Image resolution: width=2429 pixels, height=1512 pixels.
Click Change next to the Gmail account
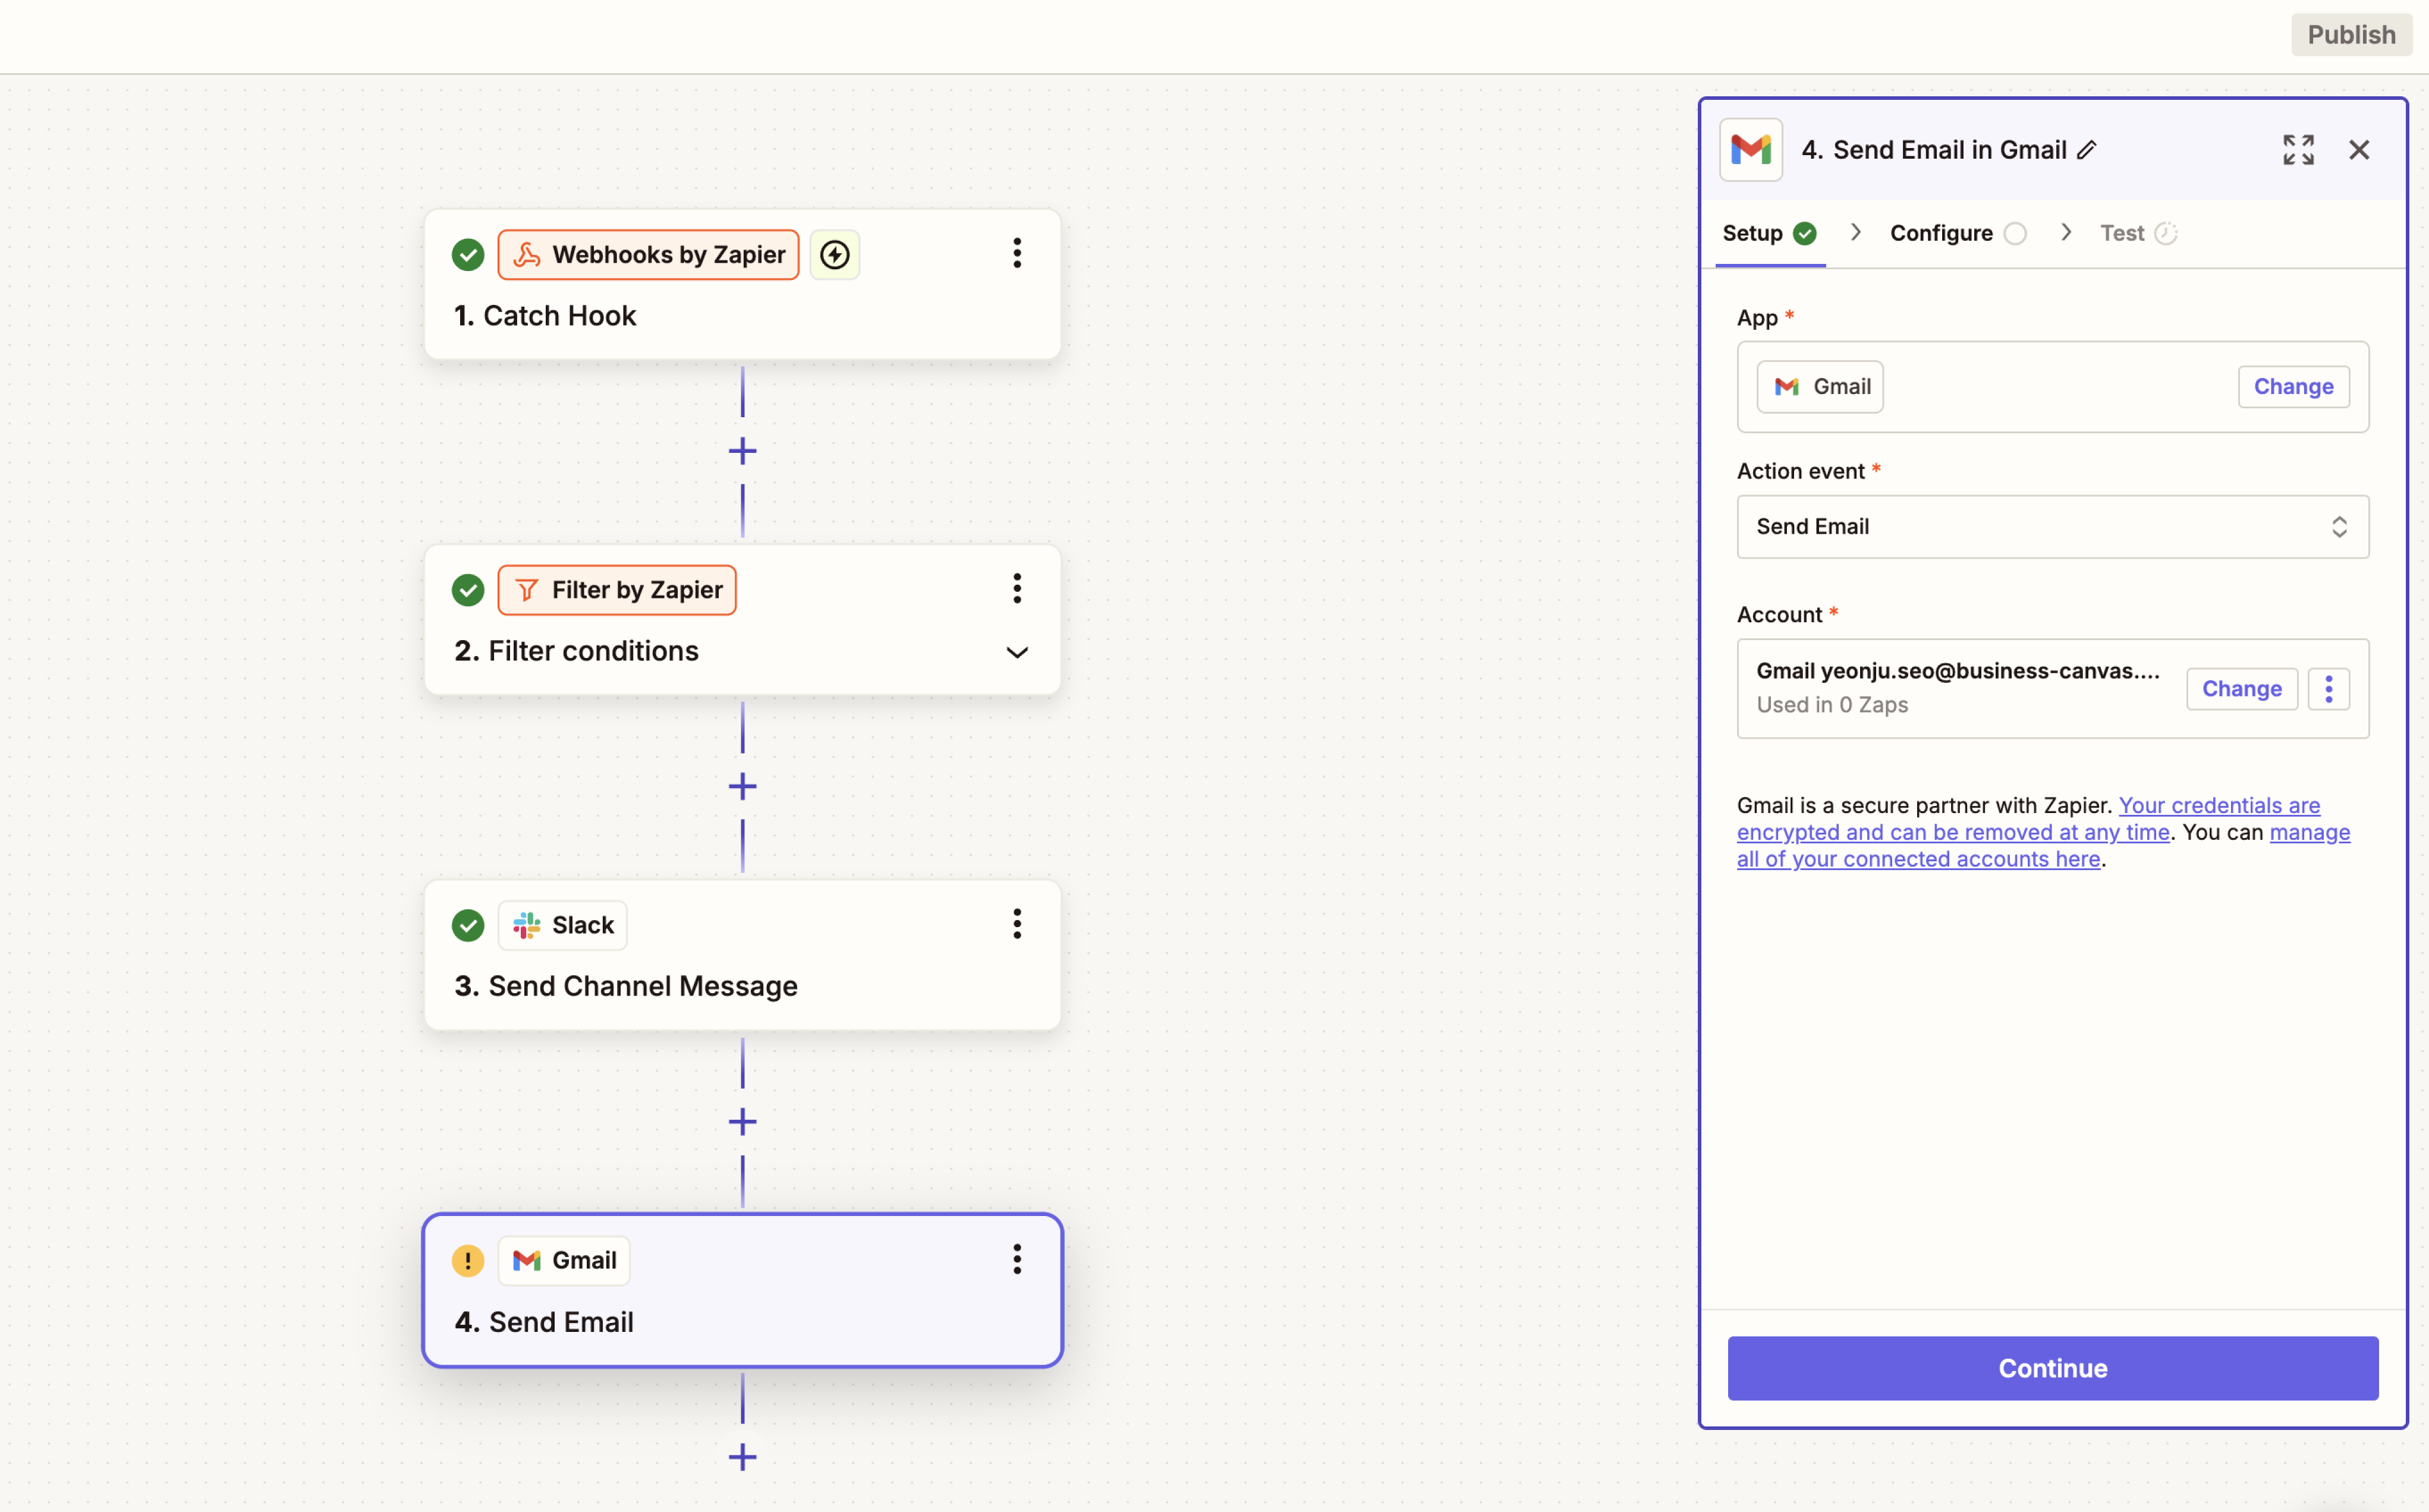click(x=2241, y=689)
